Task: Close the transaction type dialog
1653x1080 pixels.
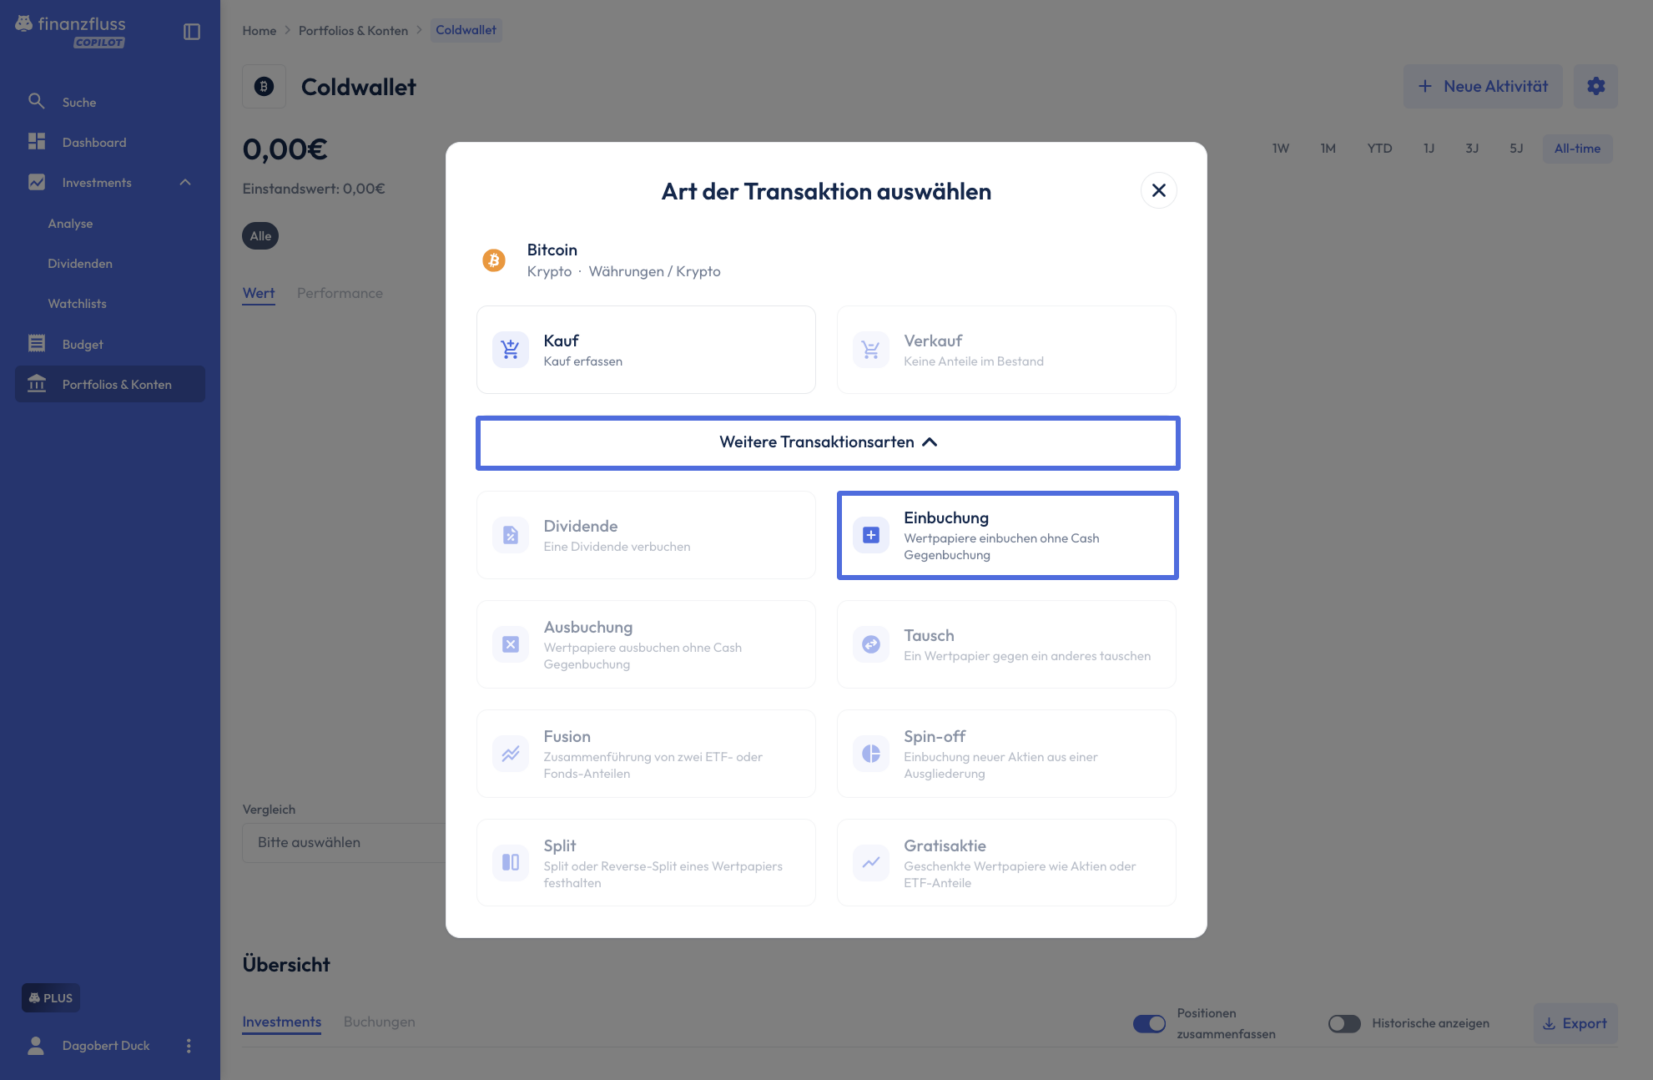Action: [1159, 190]
